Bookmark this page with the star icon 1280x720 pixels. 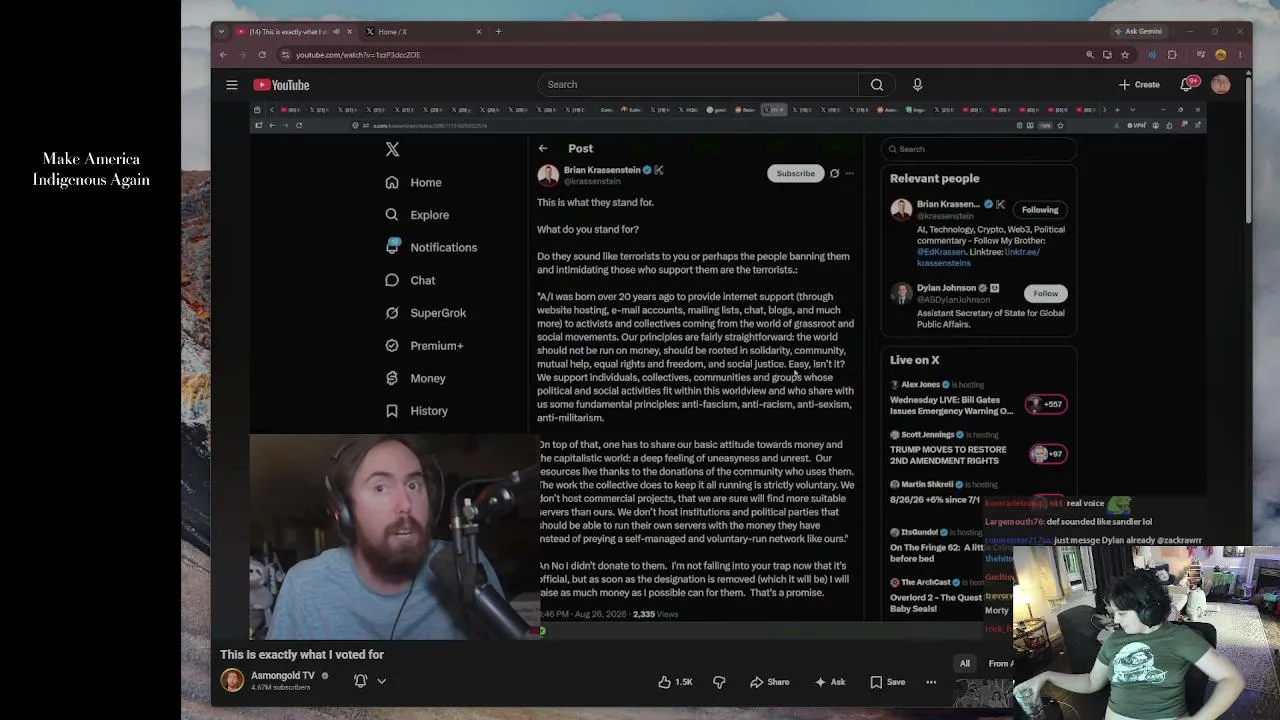pyautogui.click(x=1125, y=55)
